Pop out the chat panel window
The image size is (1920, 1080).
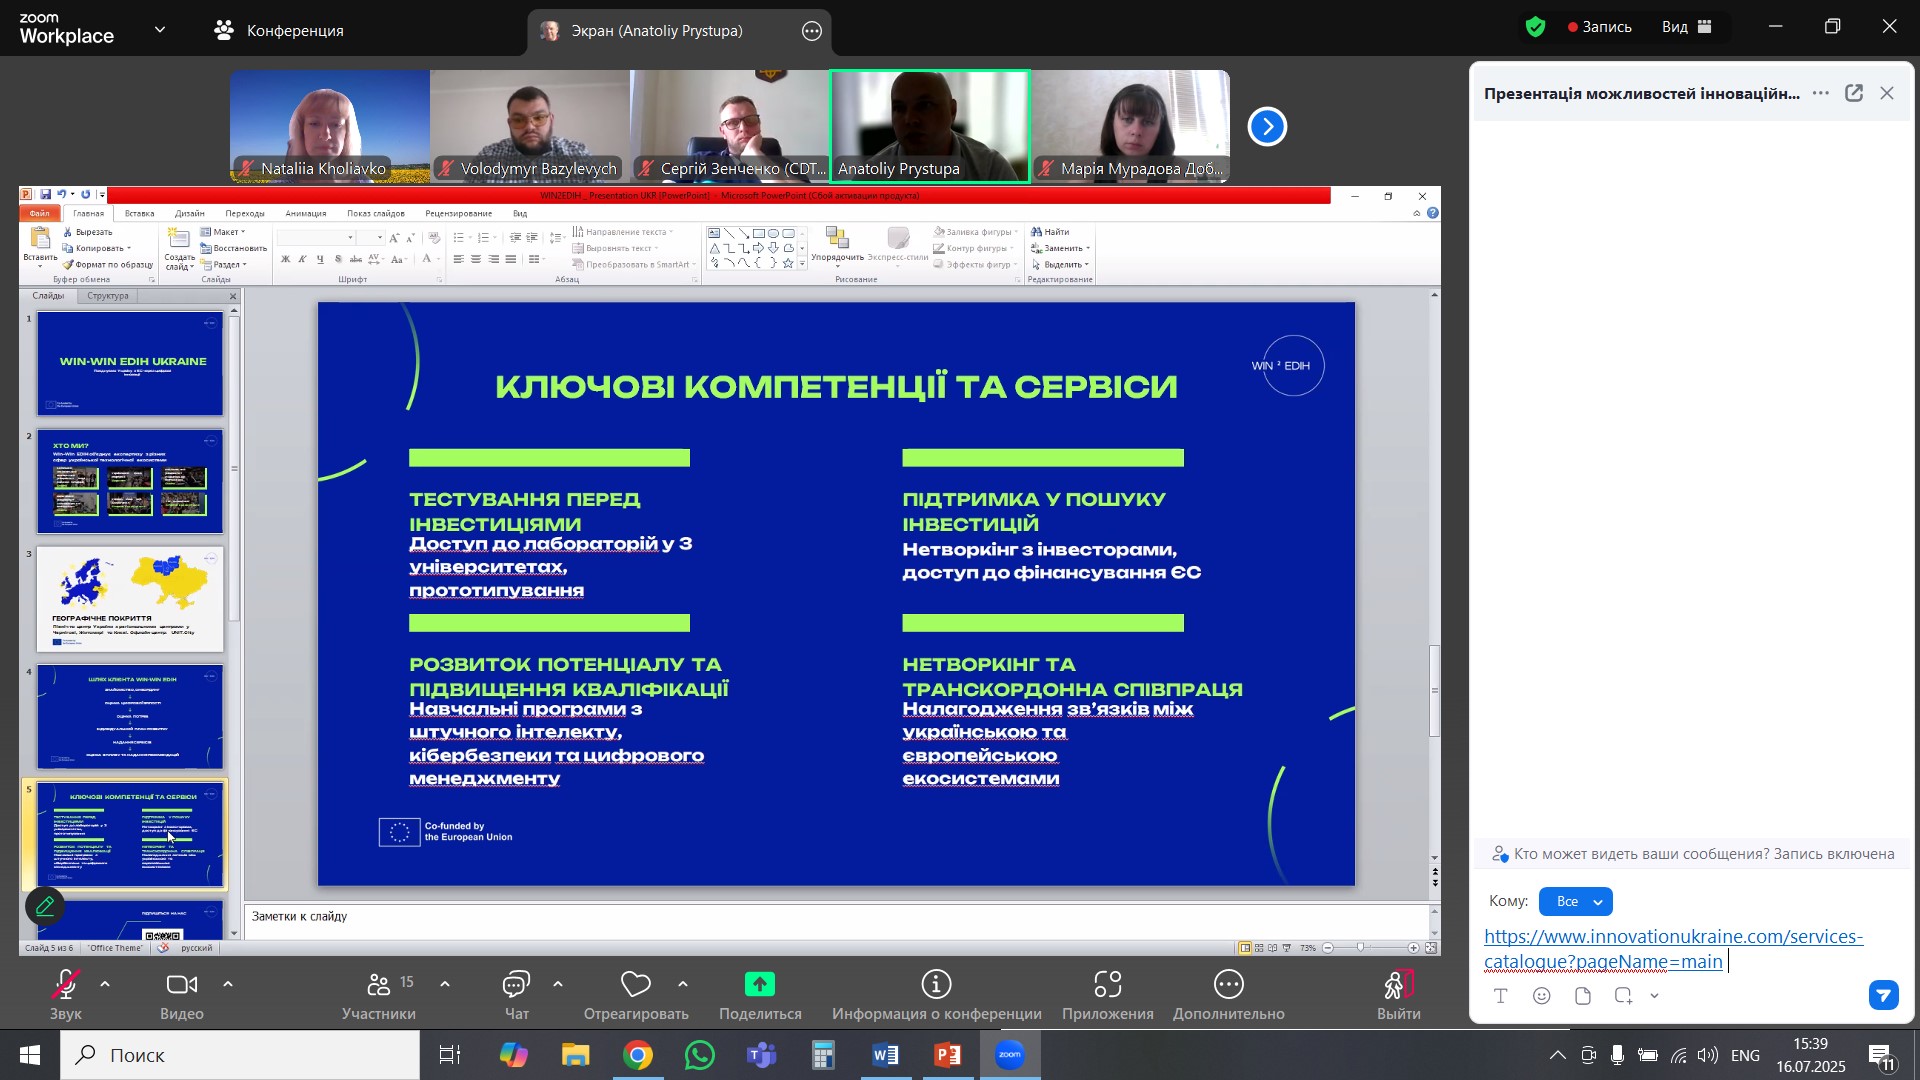1855,94
